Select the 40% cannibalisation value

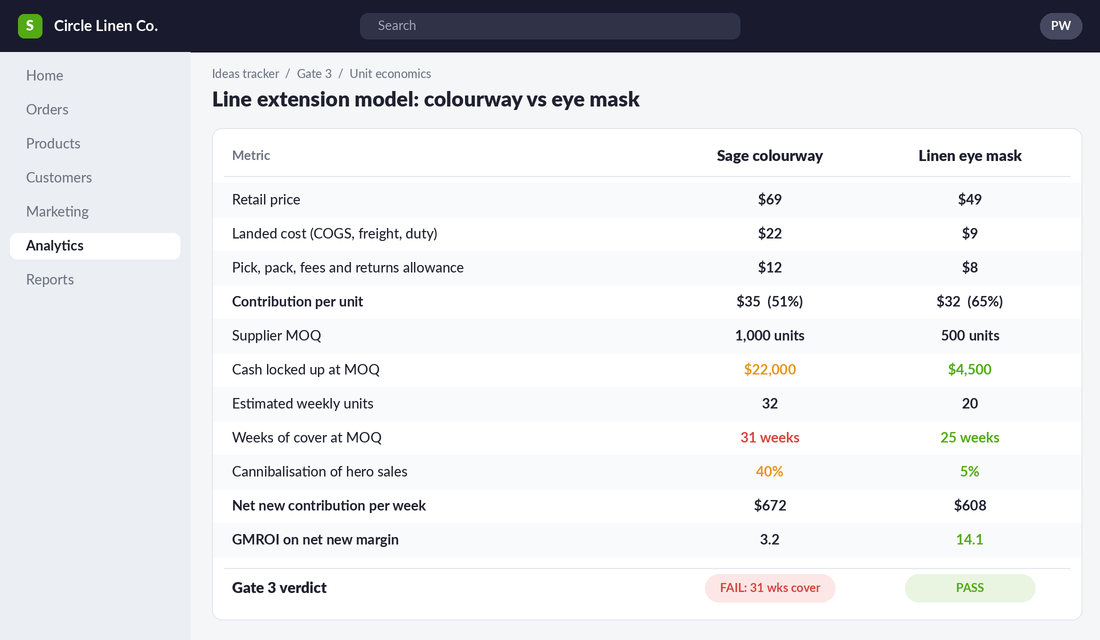[x=770, y=472]
